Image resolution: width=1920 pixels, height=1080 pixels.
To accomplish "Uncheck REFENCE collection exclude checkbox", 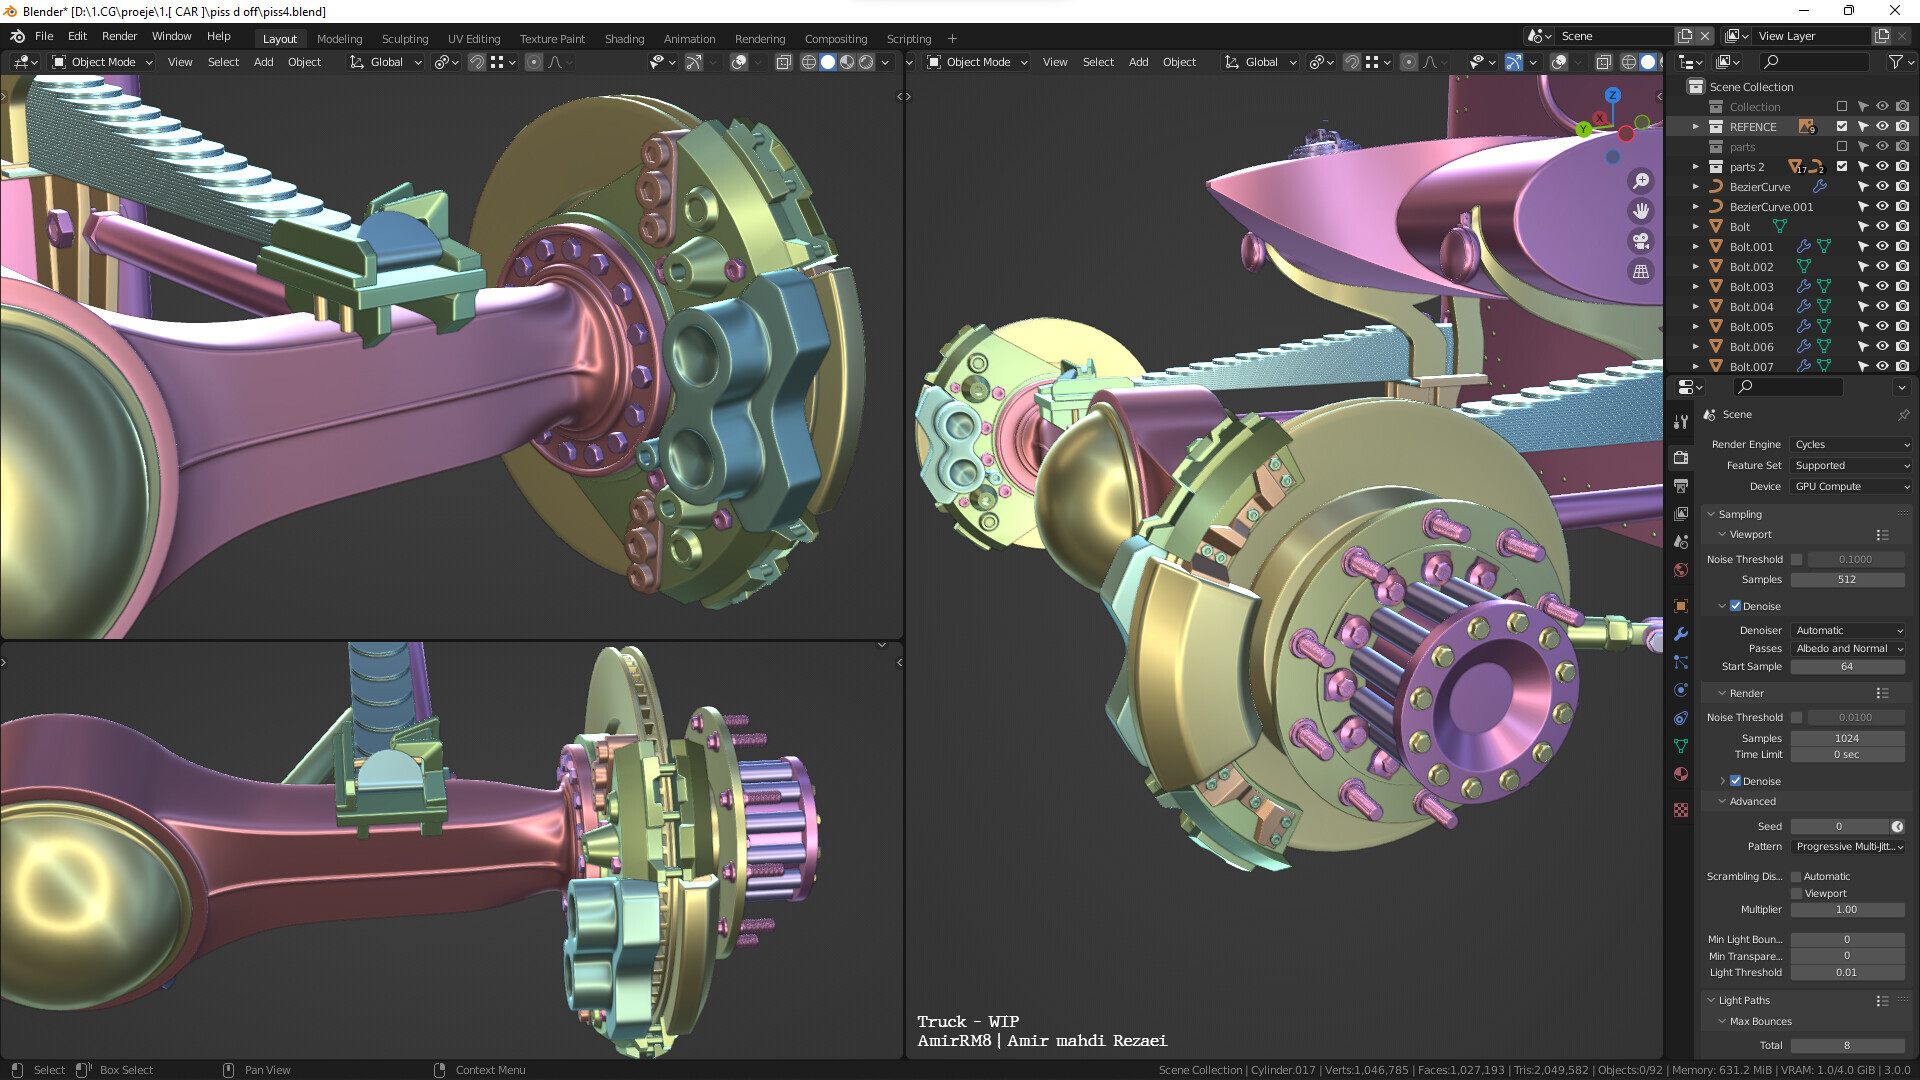I will (x=1842, y=127).
